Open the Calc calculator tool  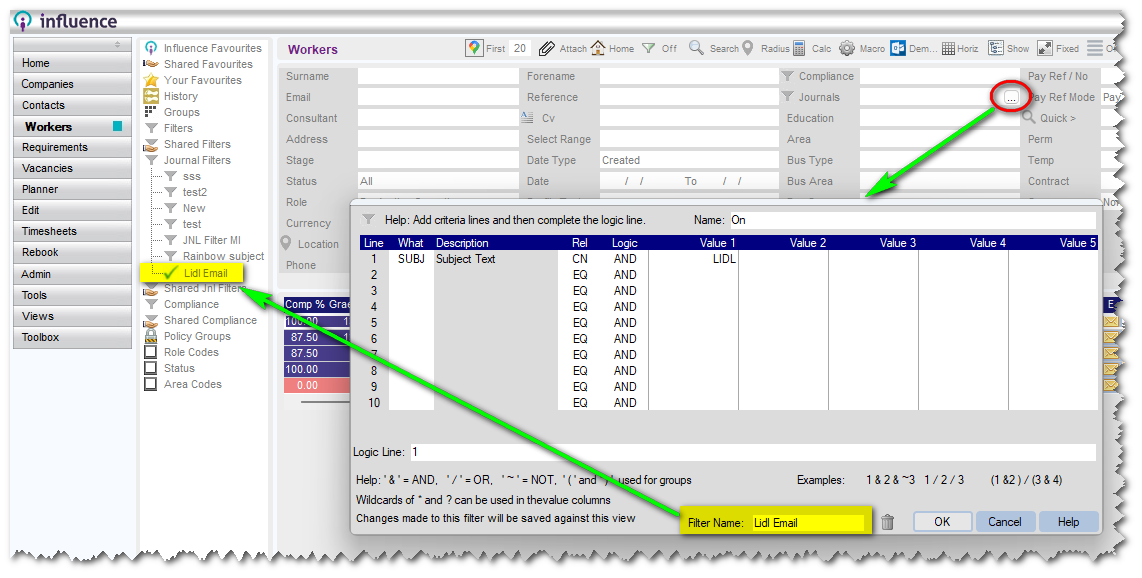pyautogui.click(x=799, y=48)
